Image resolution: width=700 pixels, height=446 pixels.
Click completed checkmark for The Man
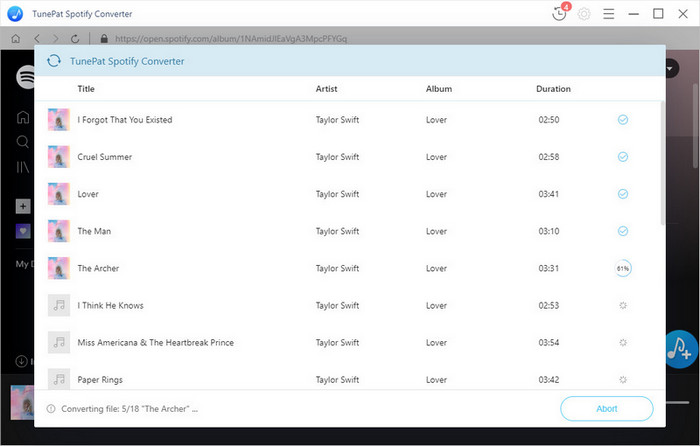[x=623, y=231]
